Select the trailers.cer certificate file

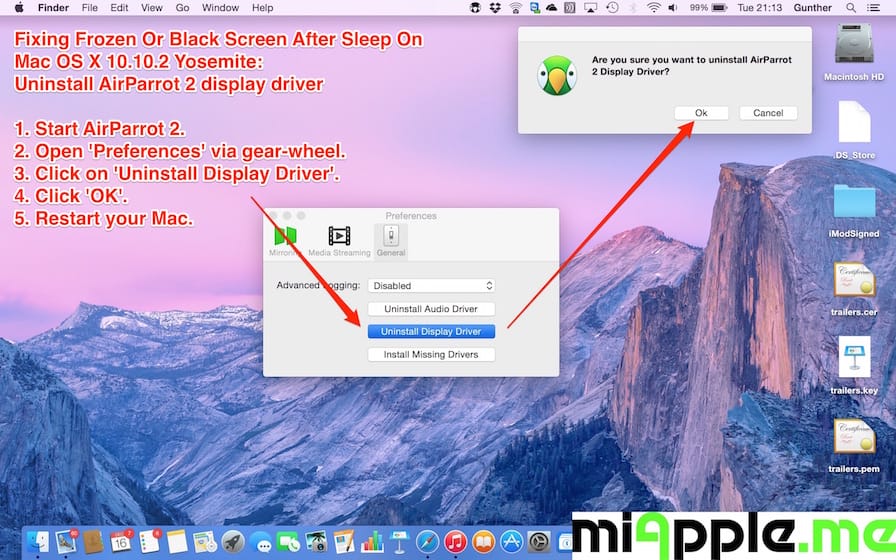click(x=854, y=289)
